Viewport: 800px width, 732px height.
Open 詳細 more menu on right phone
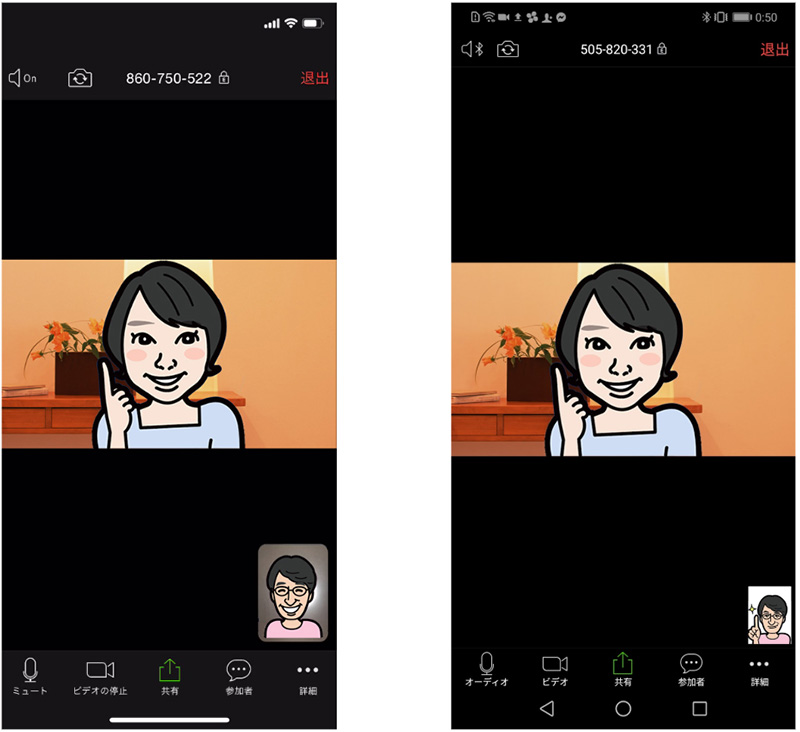(x=760, y=668)
